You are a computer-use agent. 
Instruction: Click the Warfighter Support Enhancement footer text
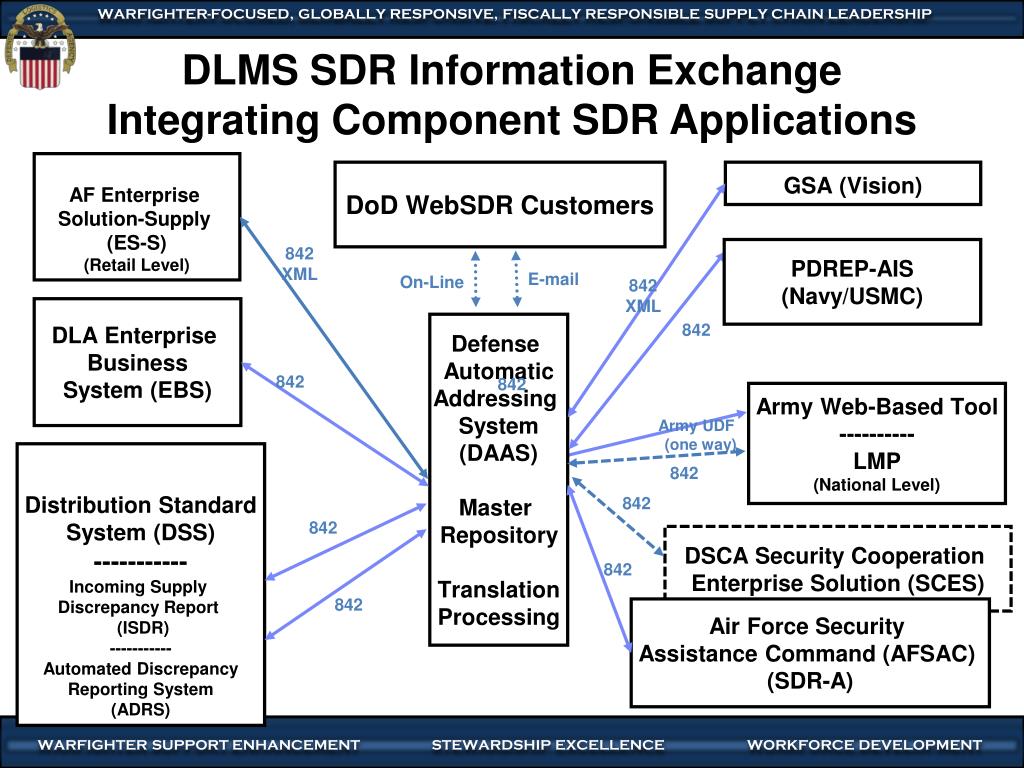tap(199, 744)
